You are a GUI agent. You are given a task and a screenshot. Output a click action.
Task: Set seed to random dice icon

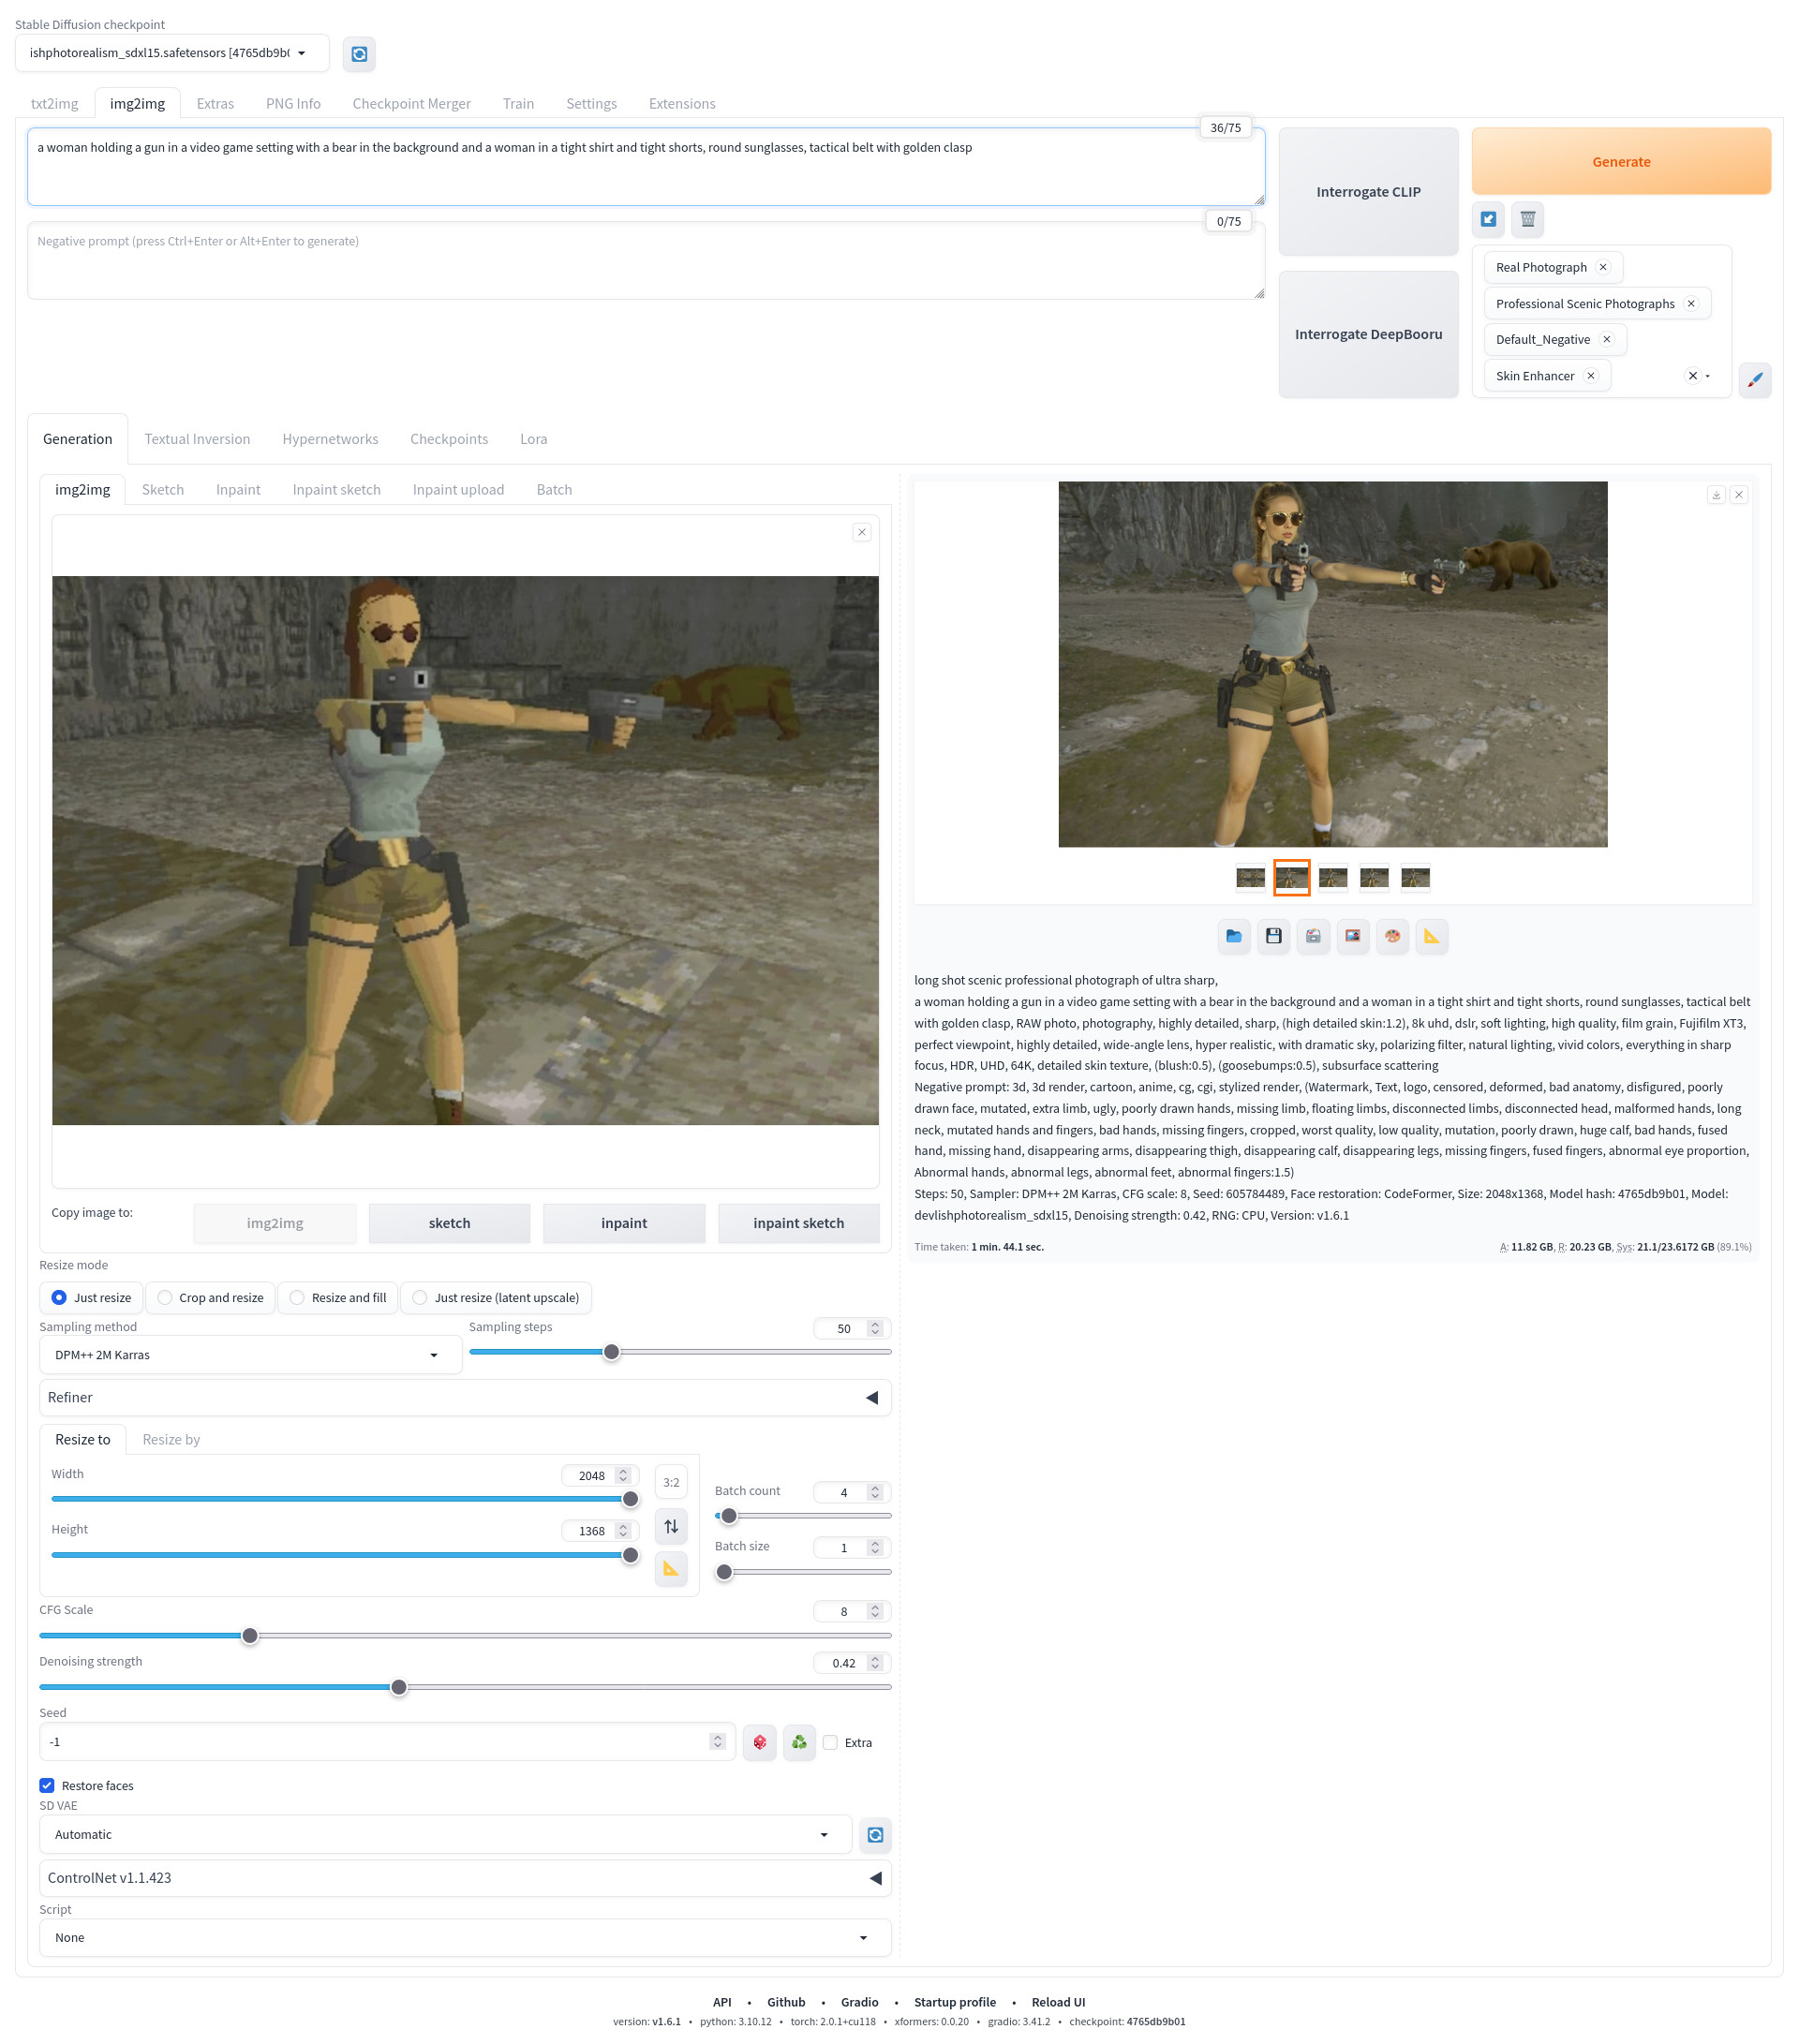[x=760, y=1742]
